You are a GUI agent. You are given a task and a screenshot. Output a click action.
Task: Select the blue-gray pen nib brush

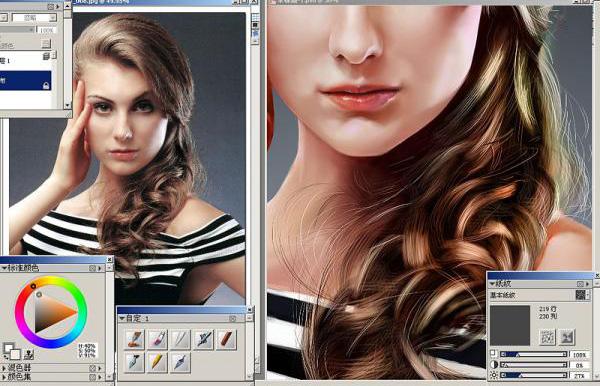[x=180, y=362]
